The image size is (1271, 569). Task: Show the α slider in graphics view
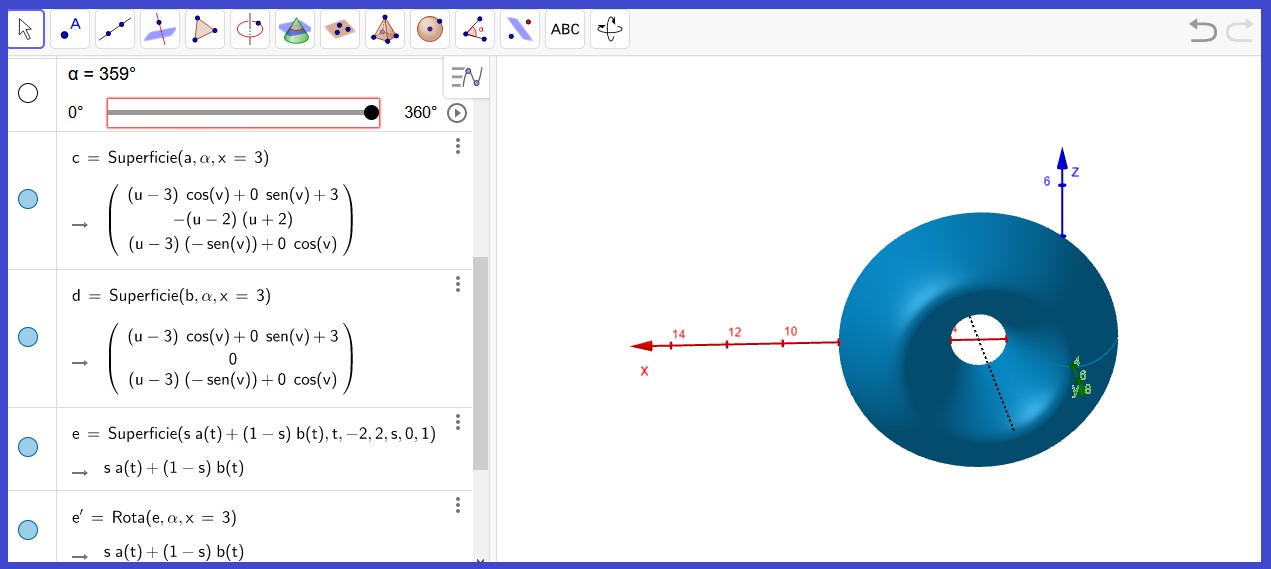point(28,93)
